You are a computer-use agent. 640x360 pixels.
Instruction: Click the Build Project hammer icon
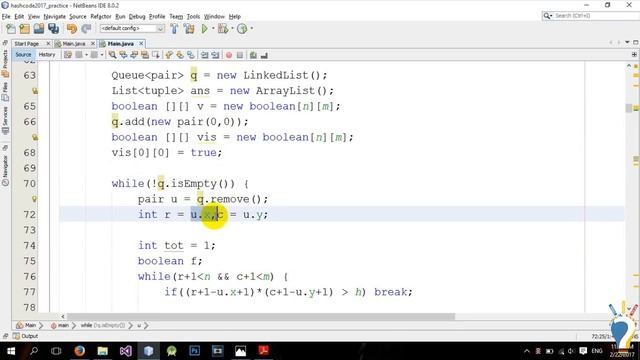tap(174, 29)
